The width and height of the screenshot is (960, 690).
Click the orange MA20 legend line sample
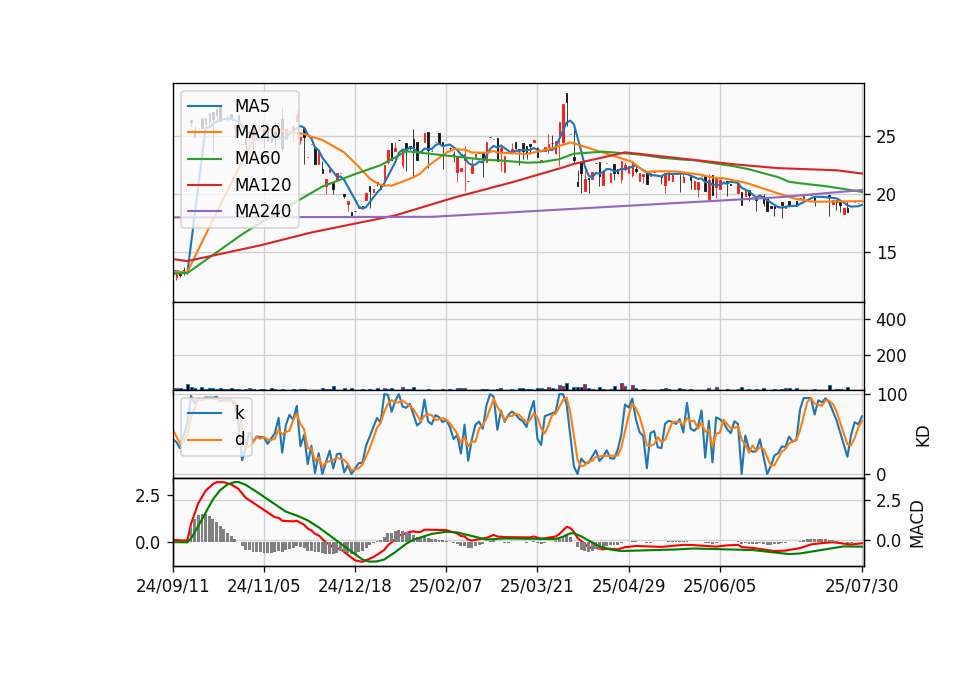204,132
